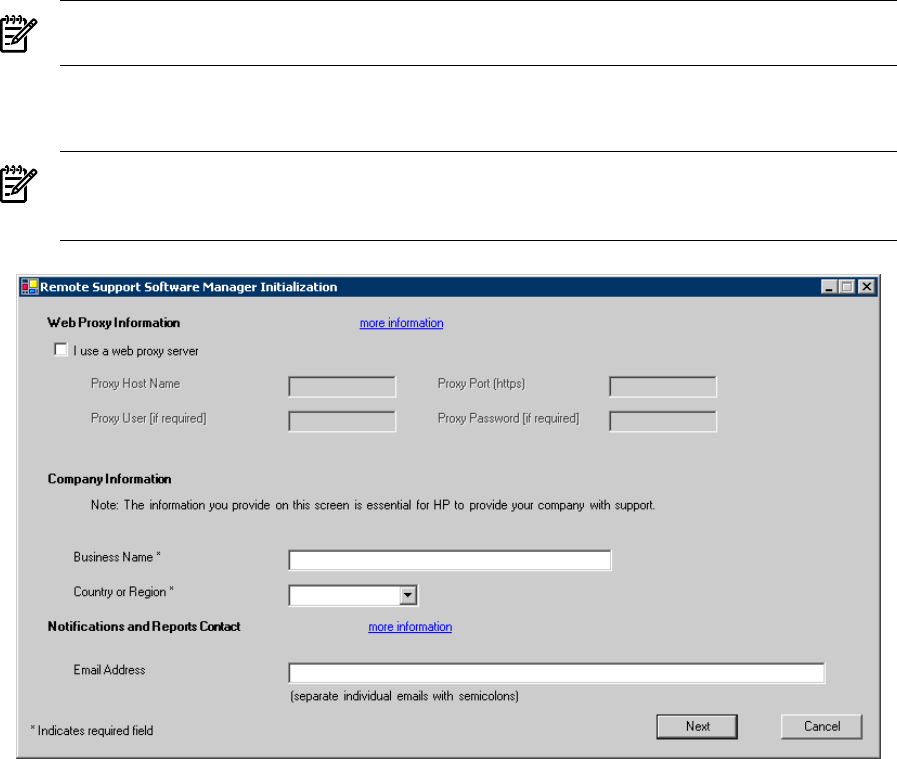897x759 pixels.
Task: Minimize the Remote Support Software Manager window
Action: click(x=830, y=287)
